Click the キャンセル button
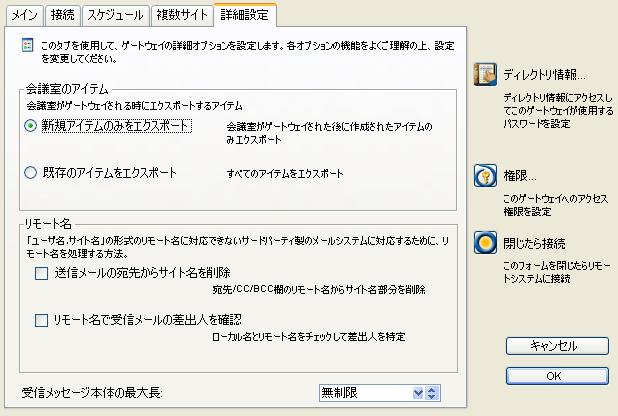The width and height of the screenshot is (618, 416). (557, 346)
